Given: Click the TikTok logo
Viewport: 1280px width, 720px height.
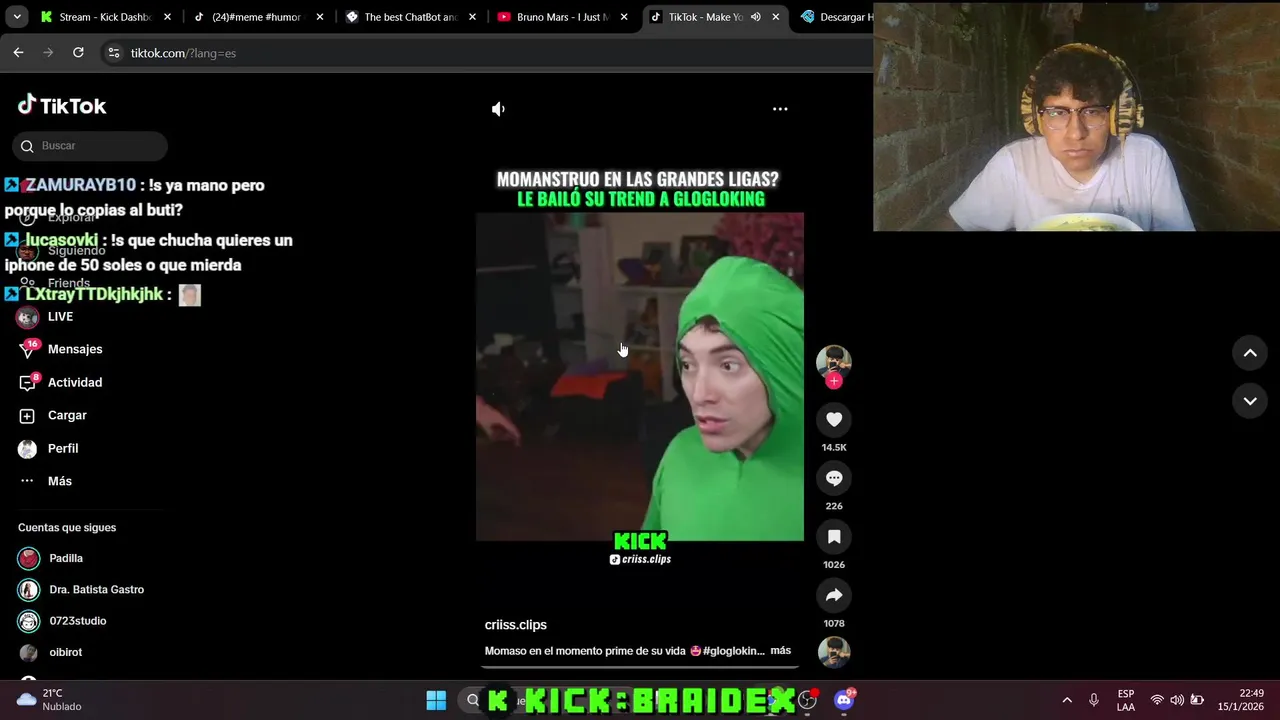Looking at the screenshot, I should pyautogui.click(x=62, y=105).
